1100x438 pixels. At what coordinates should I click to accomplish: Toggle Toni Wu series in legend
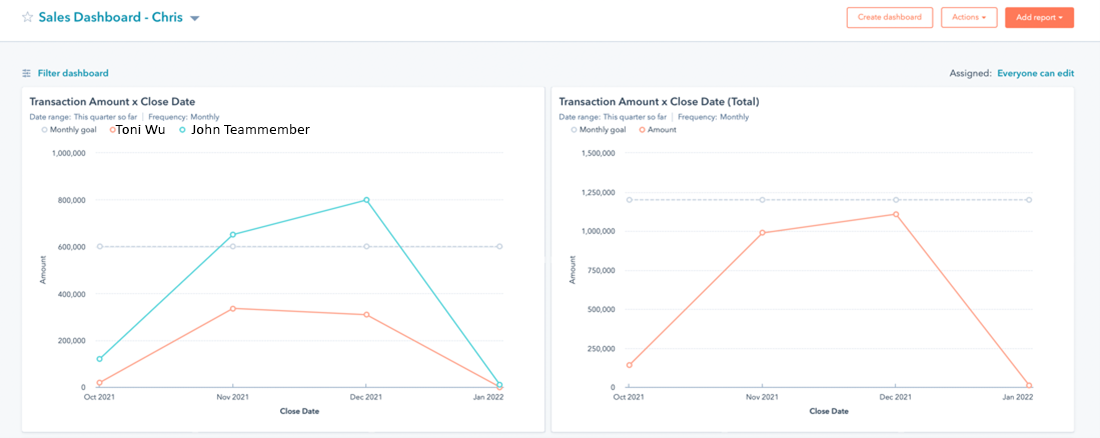[x=140, y=130]
